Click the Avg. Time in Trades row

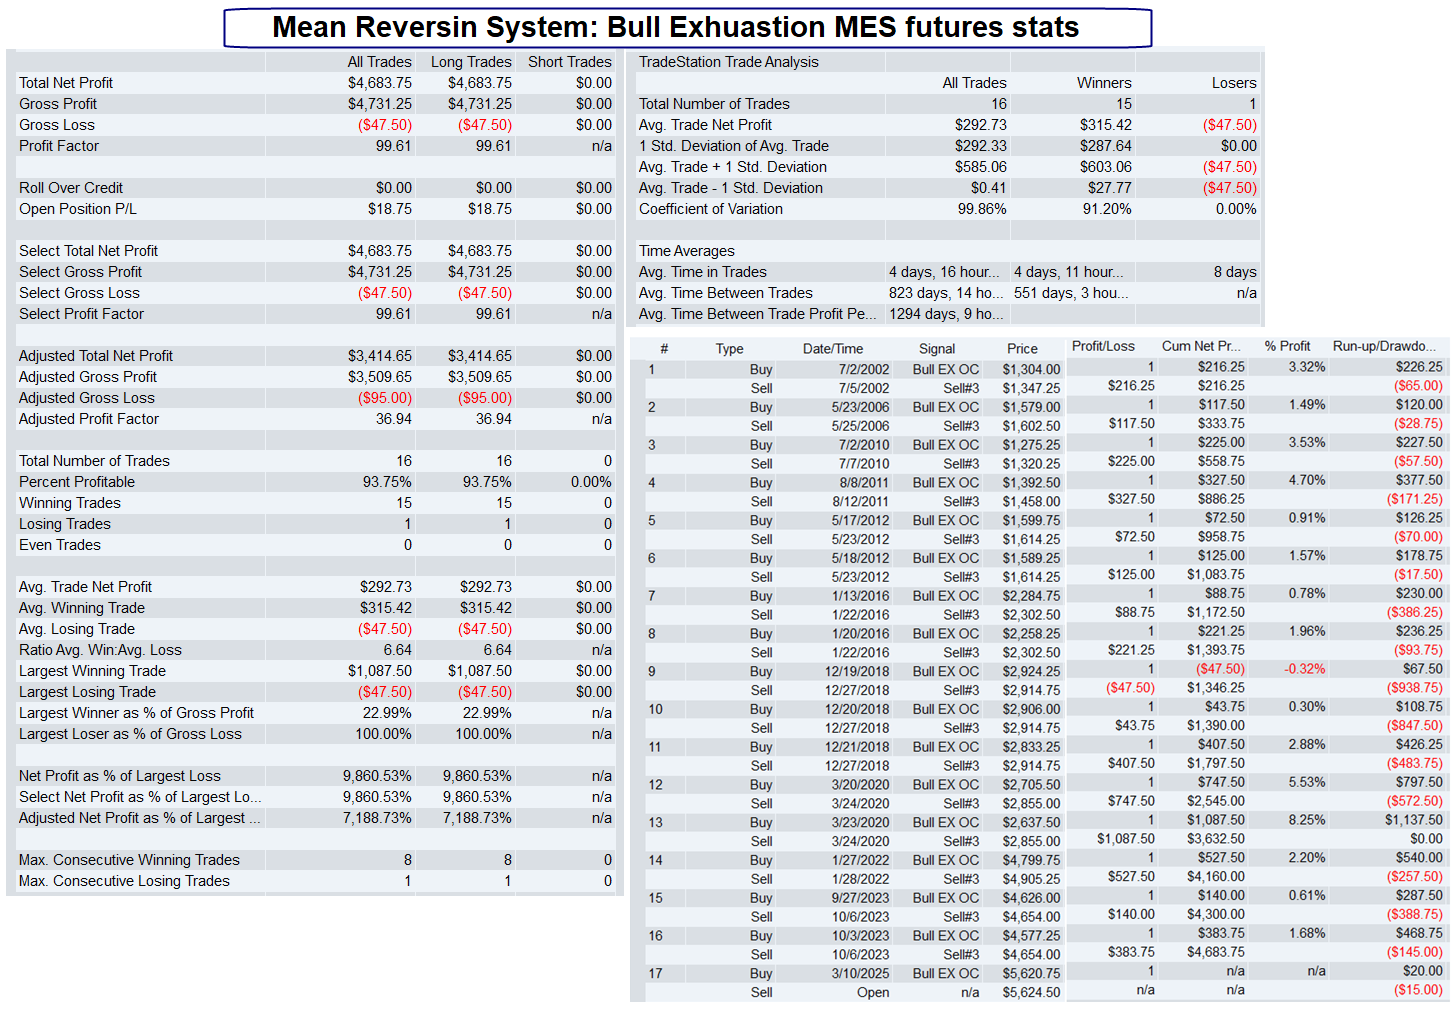(945, 272)
